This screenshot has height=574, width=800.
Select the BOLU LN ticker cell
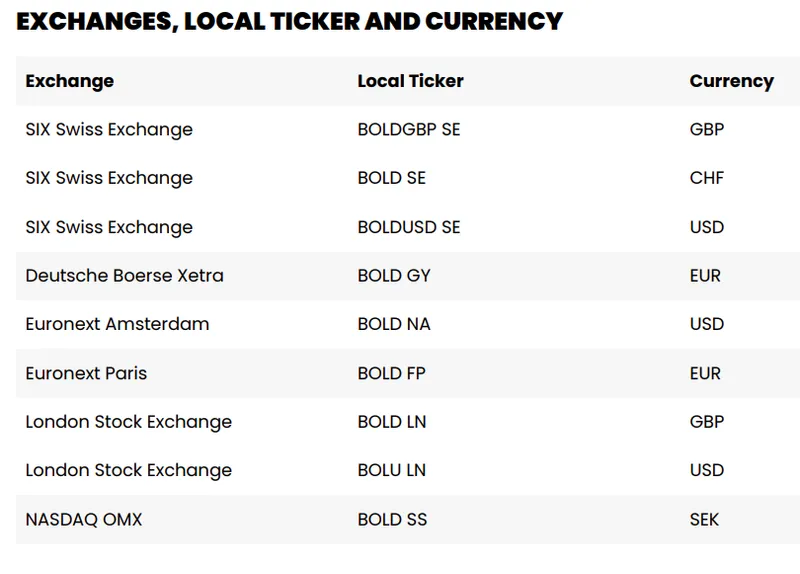pos(392,470)
